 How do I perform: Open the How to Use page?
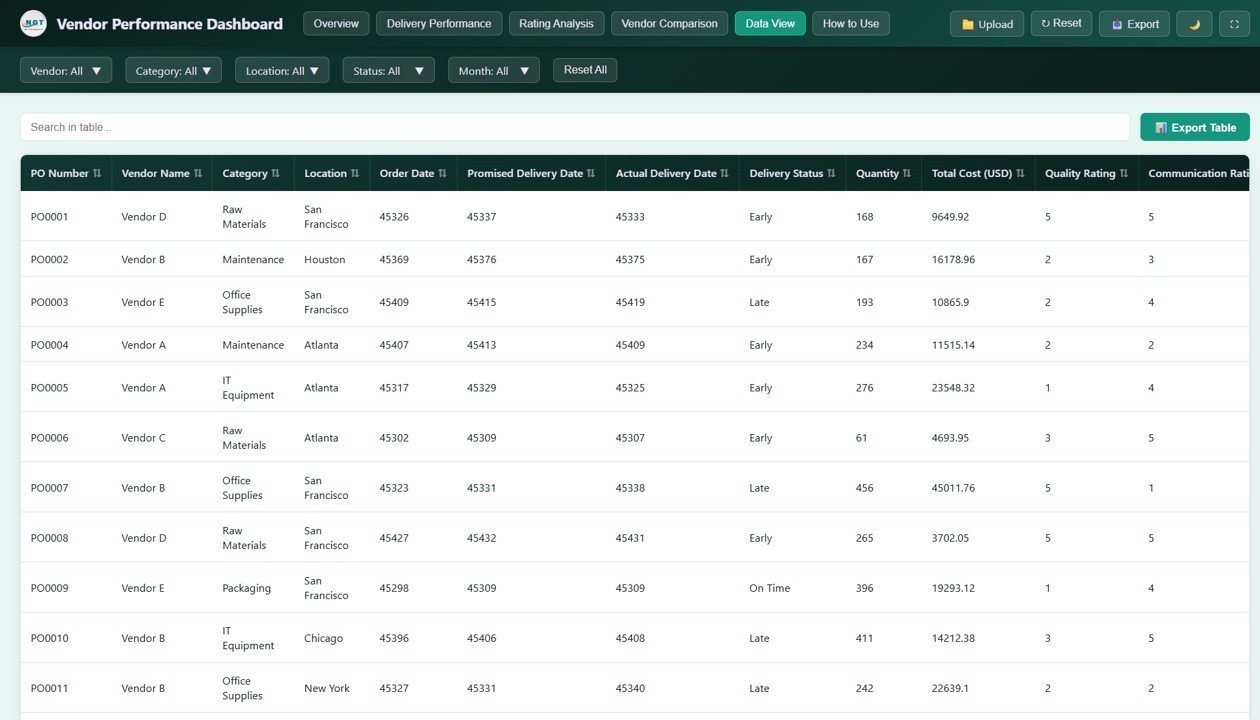pos(849,22)
